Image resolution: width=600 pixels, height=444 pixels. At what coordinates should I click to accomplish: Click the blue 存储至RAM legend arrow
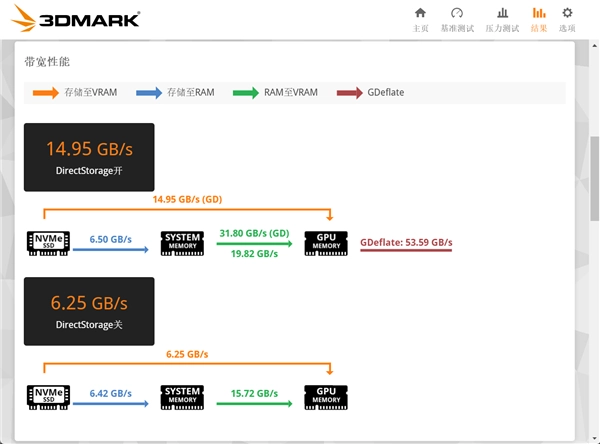pos(150,93)
